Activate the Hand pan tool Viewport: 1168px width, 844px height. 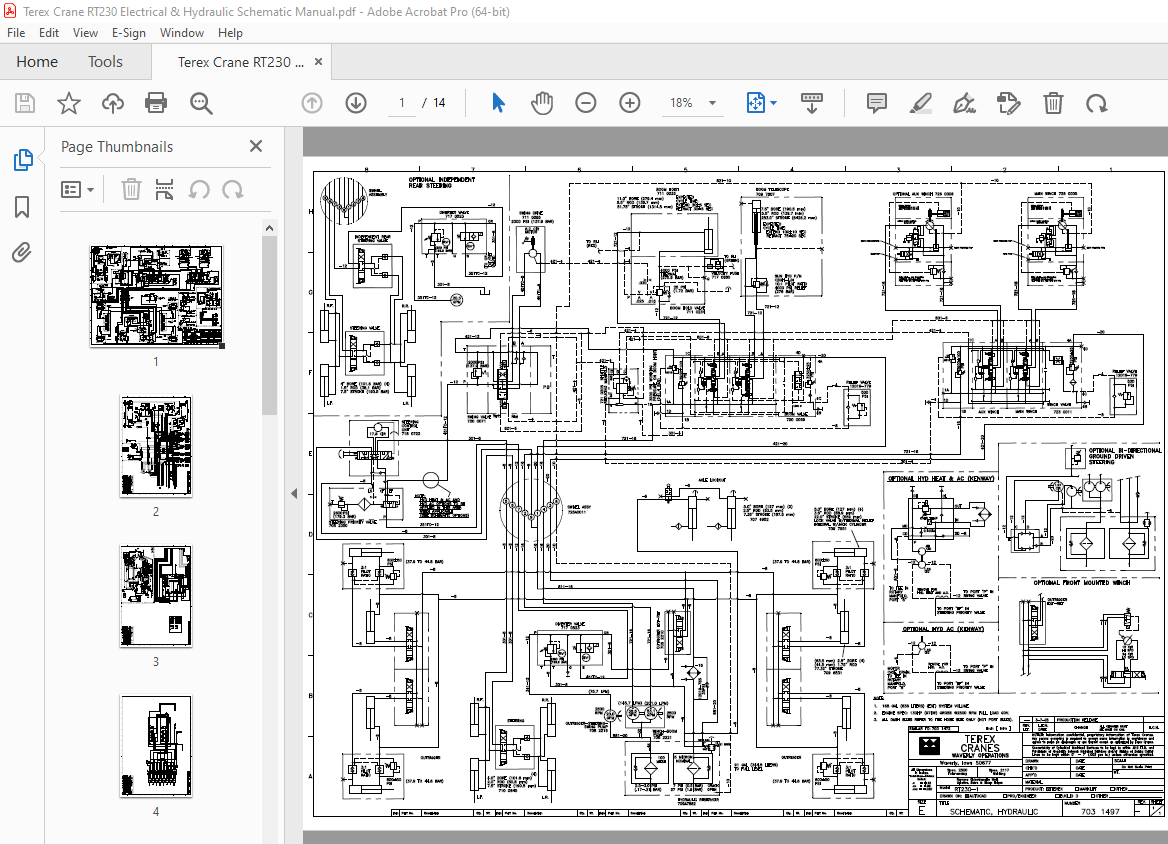[542, 103]
